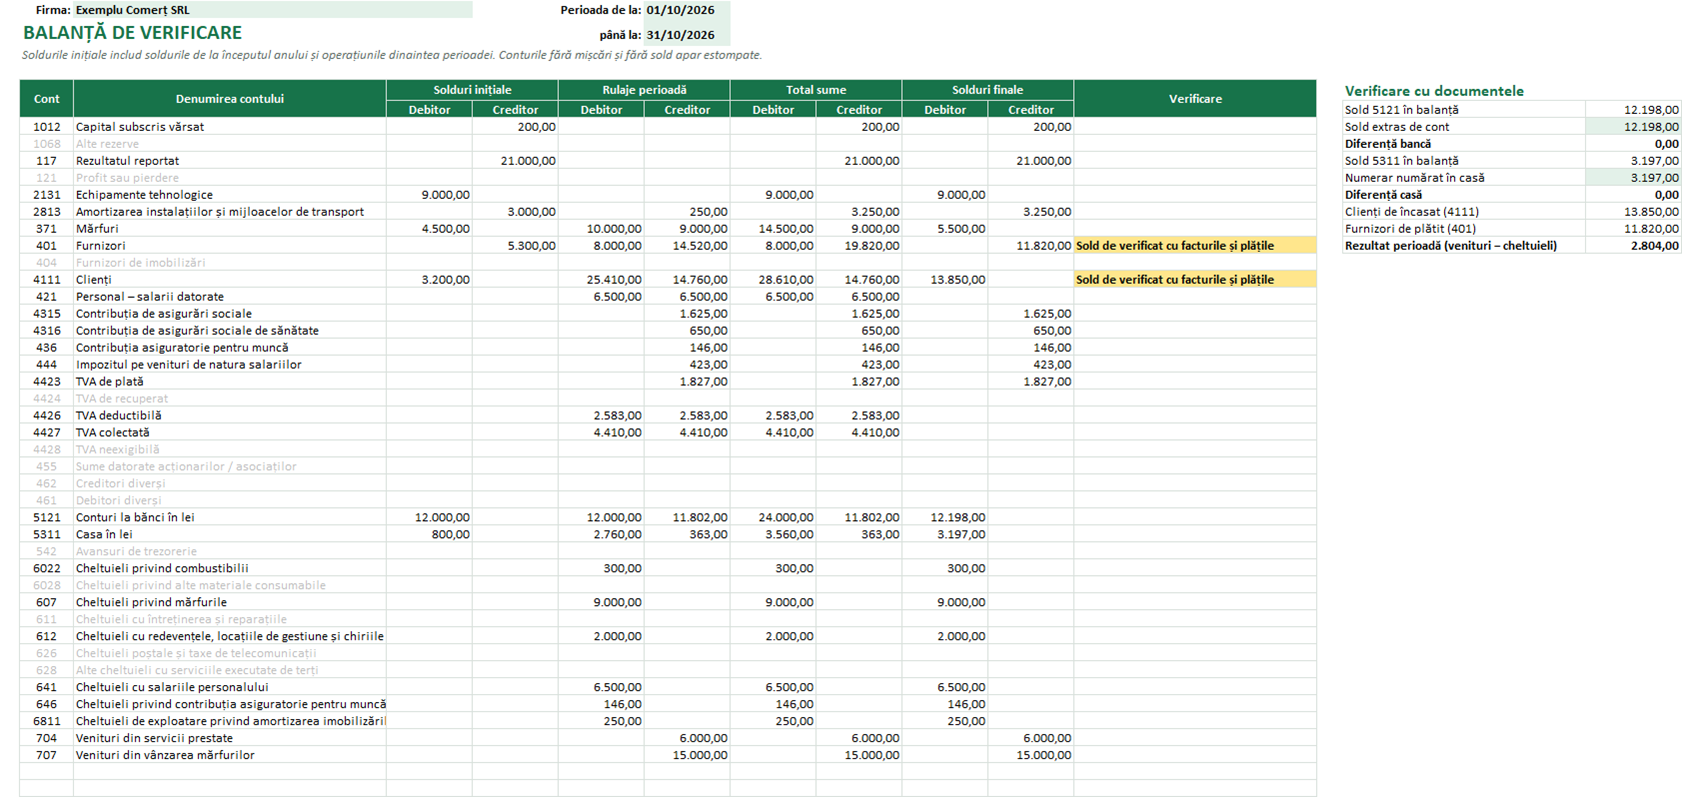The height and width of the screenshot is (797, 1682).
Task: Select the "Denumirea contului" column header
Action: click(x=230, y=99)
